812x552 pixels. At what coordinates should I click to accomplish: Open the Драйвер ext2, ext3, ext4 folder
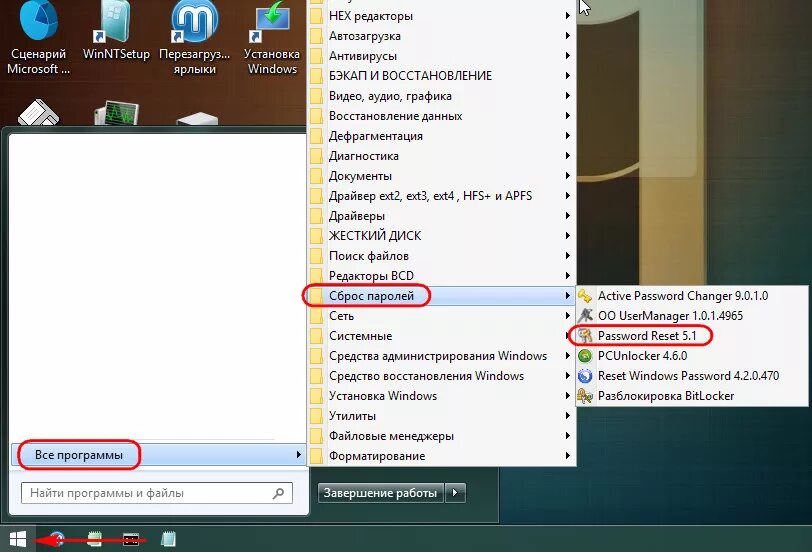pyautogui.click(x=442, y=196)
